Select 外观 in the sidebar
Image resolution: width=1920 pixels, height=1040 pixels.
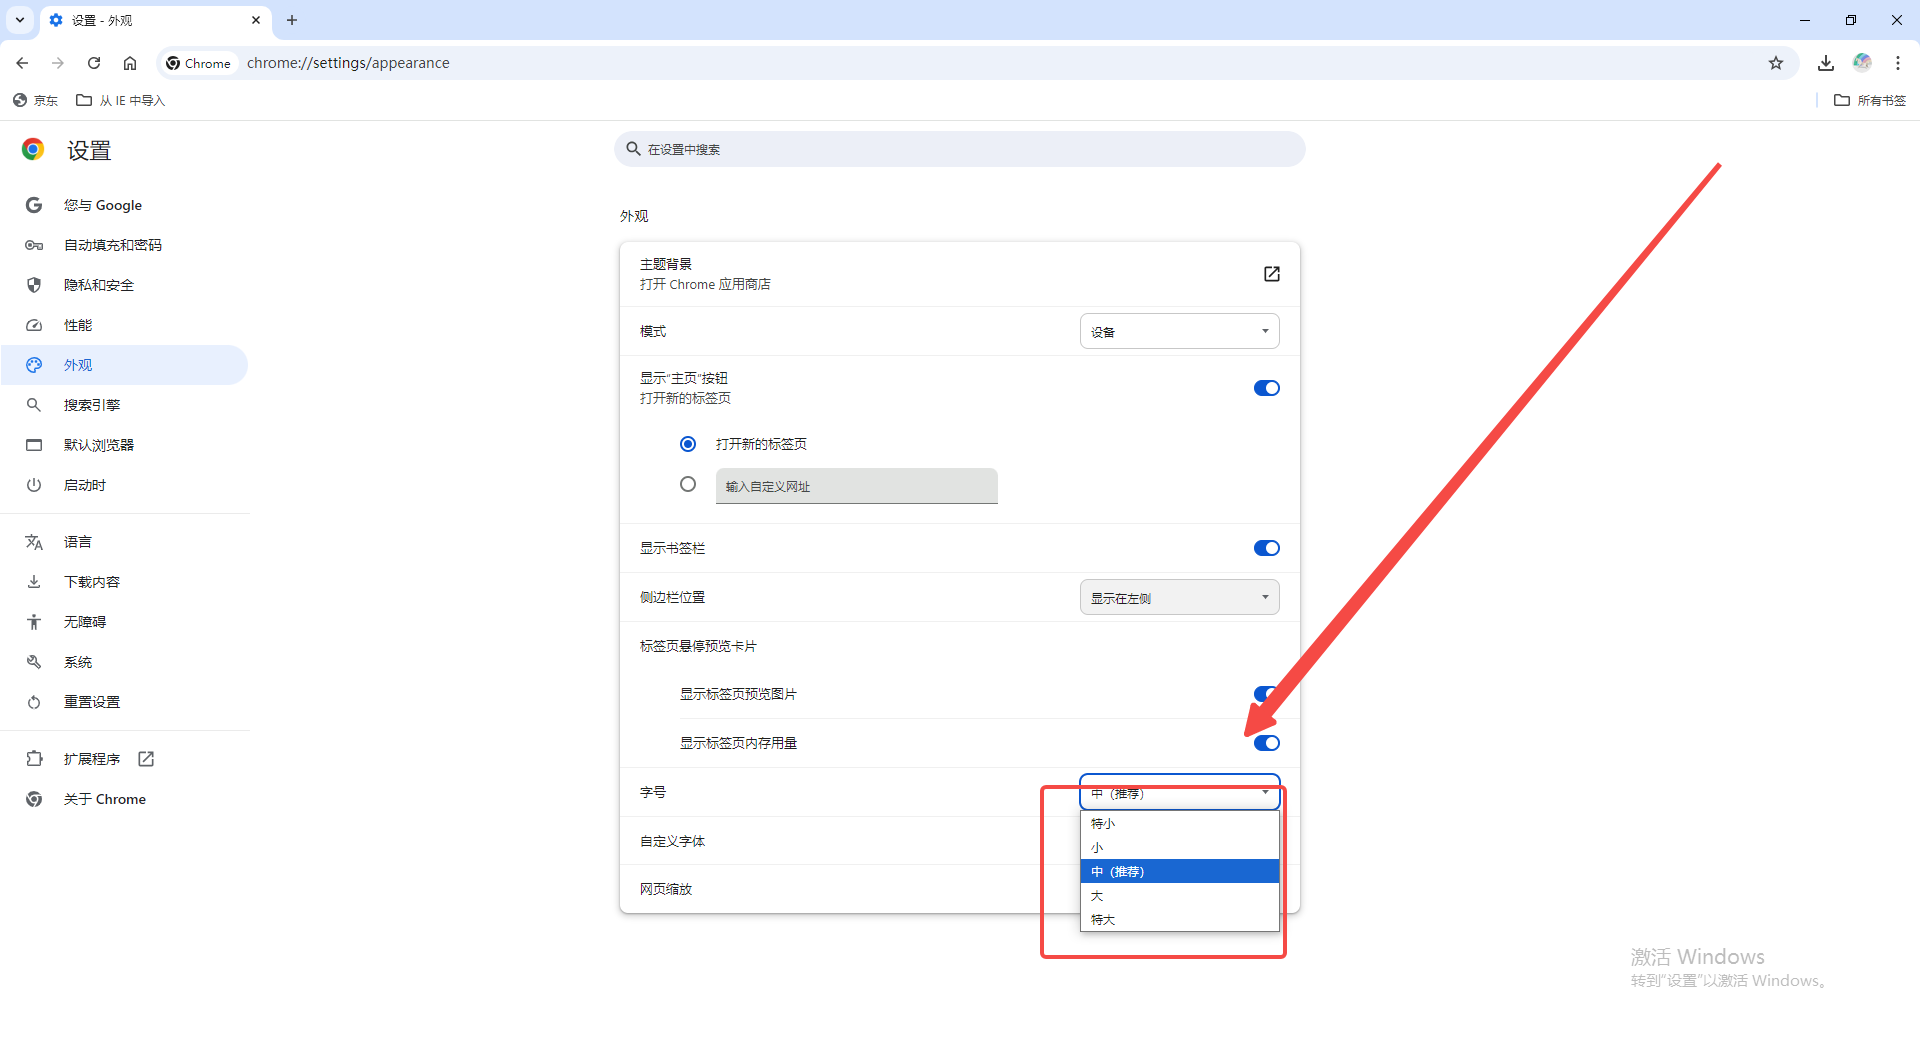(124, 365)
